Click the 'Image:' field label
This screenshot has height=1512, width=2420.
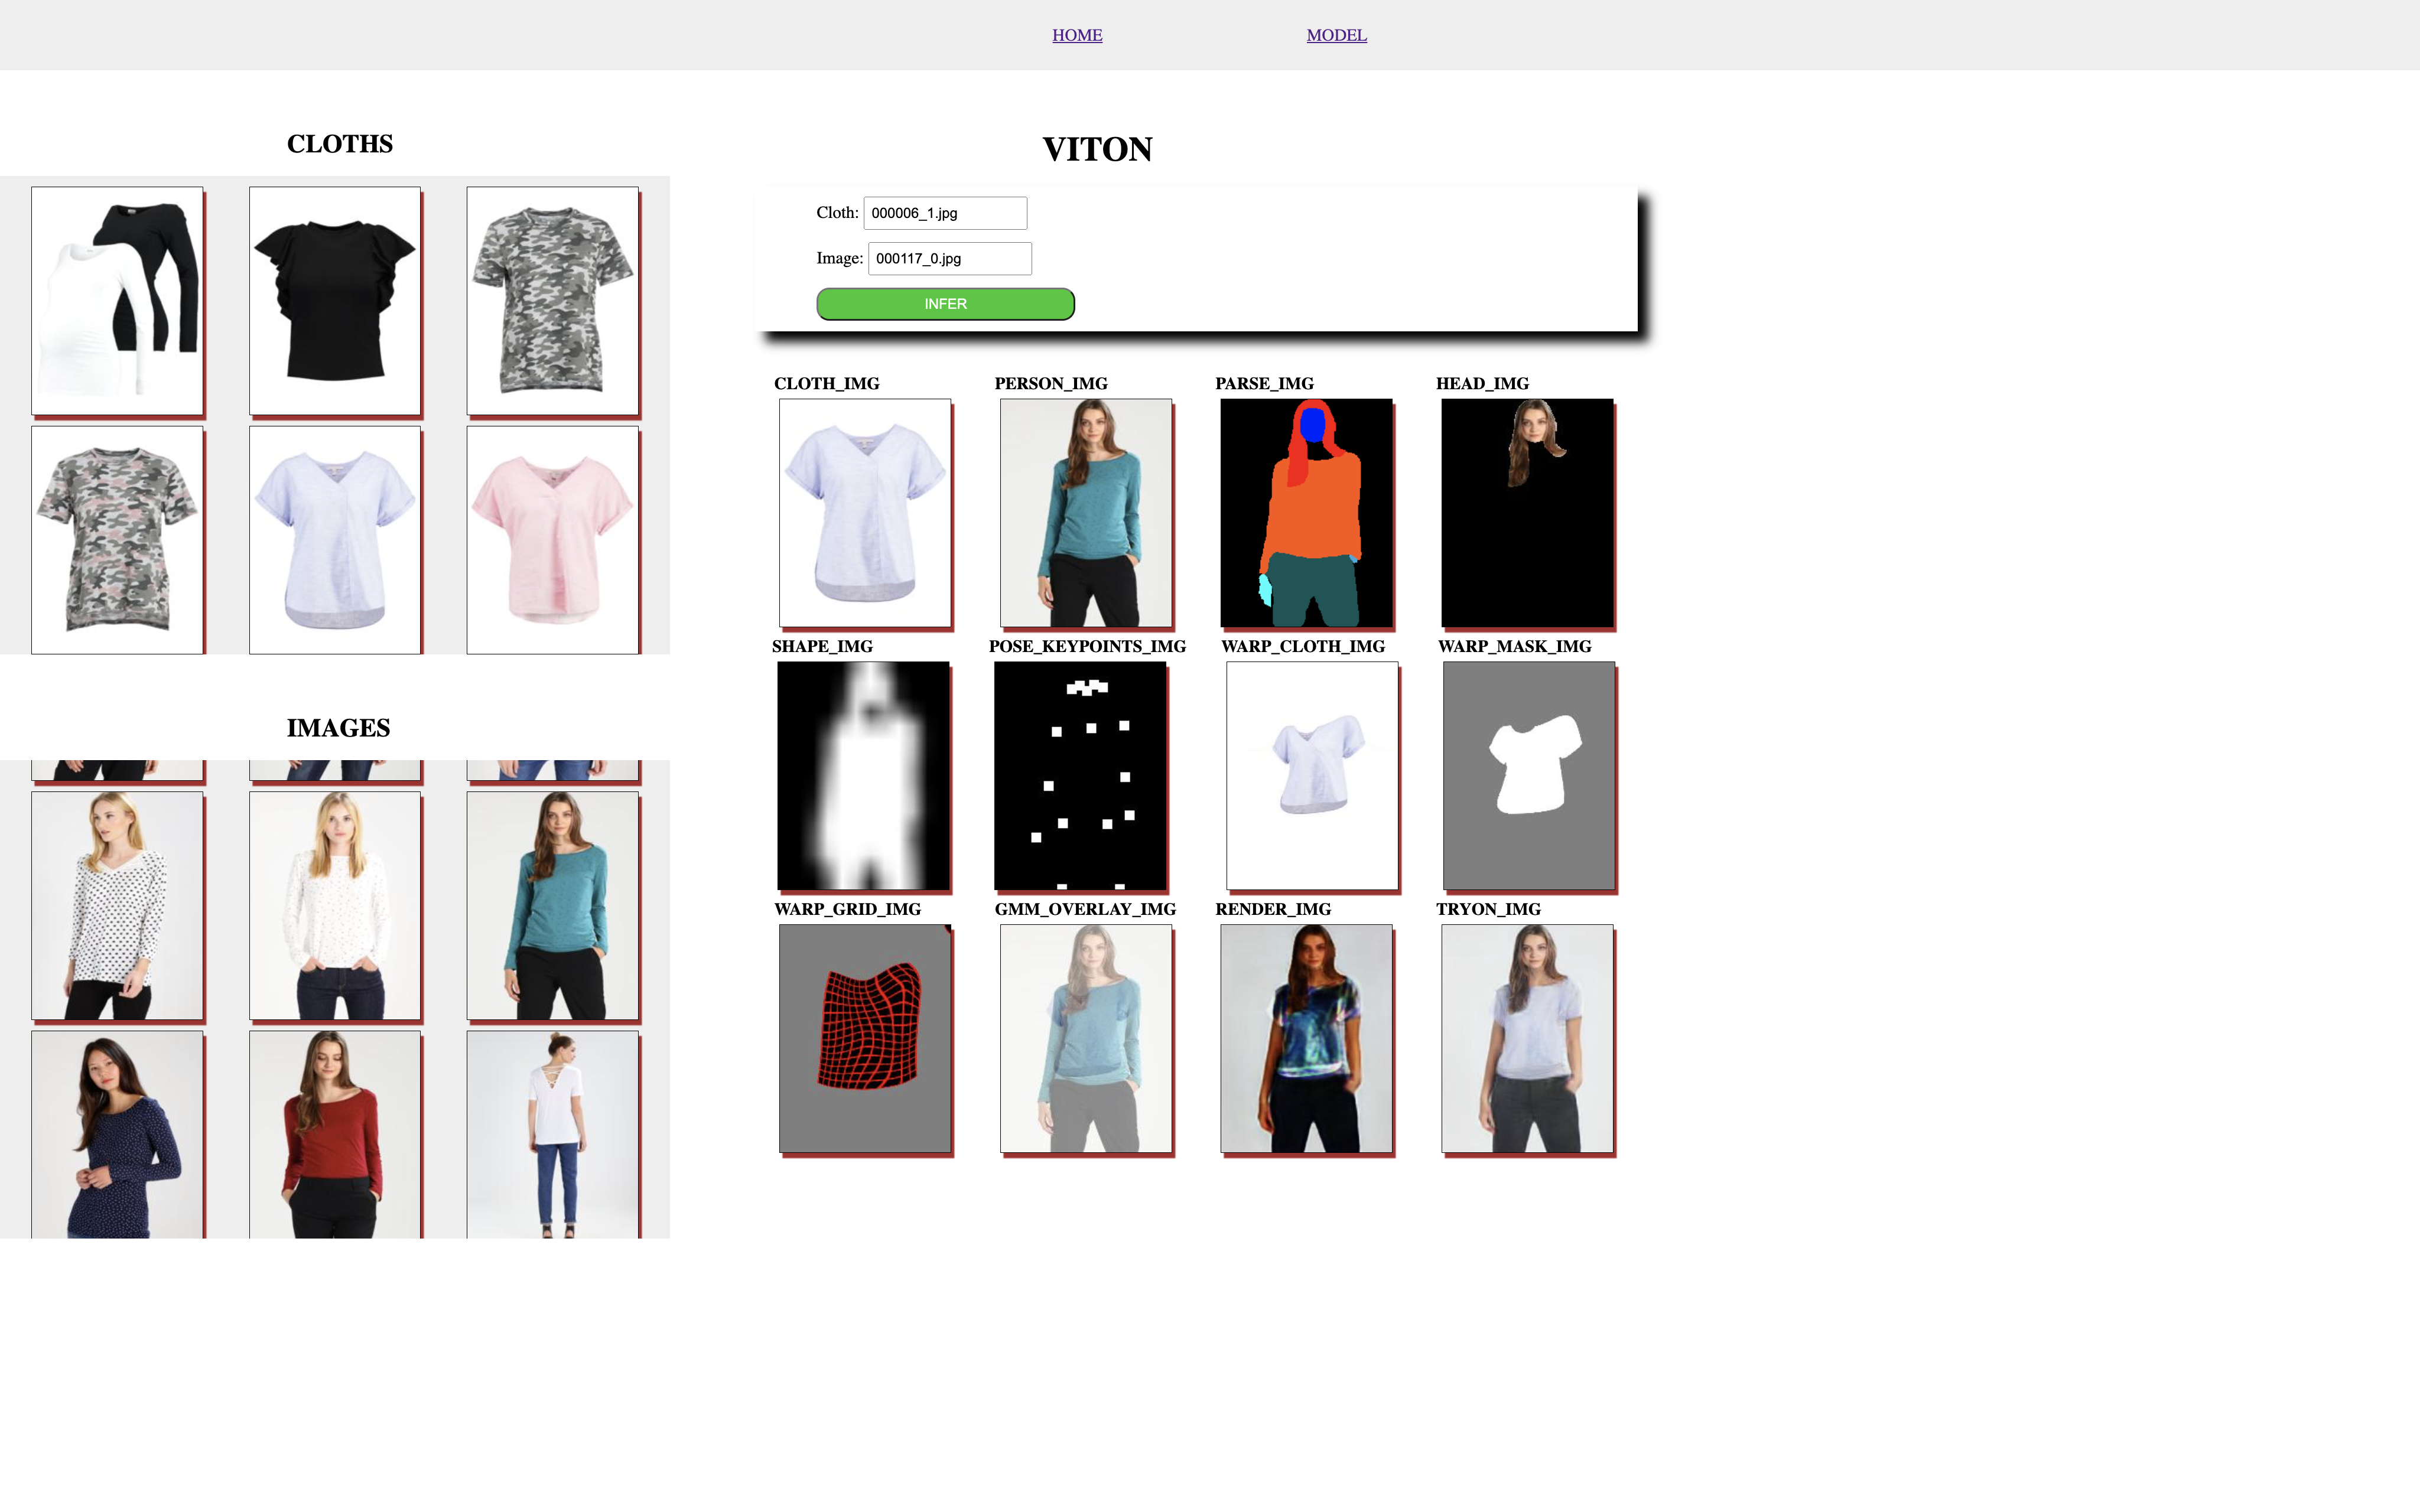[840, 258]
